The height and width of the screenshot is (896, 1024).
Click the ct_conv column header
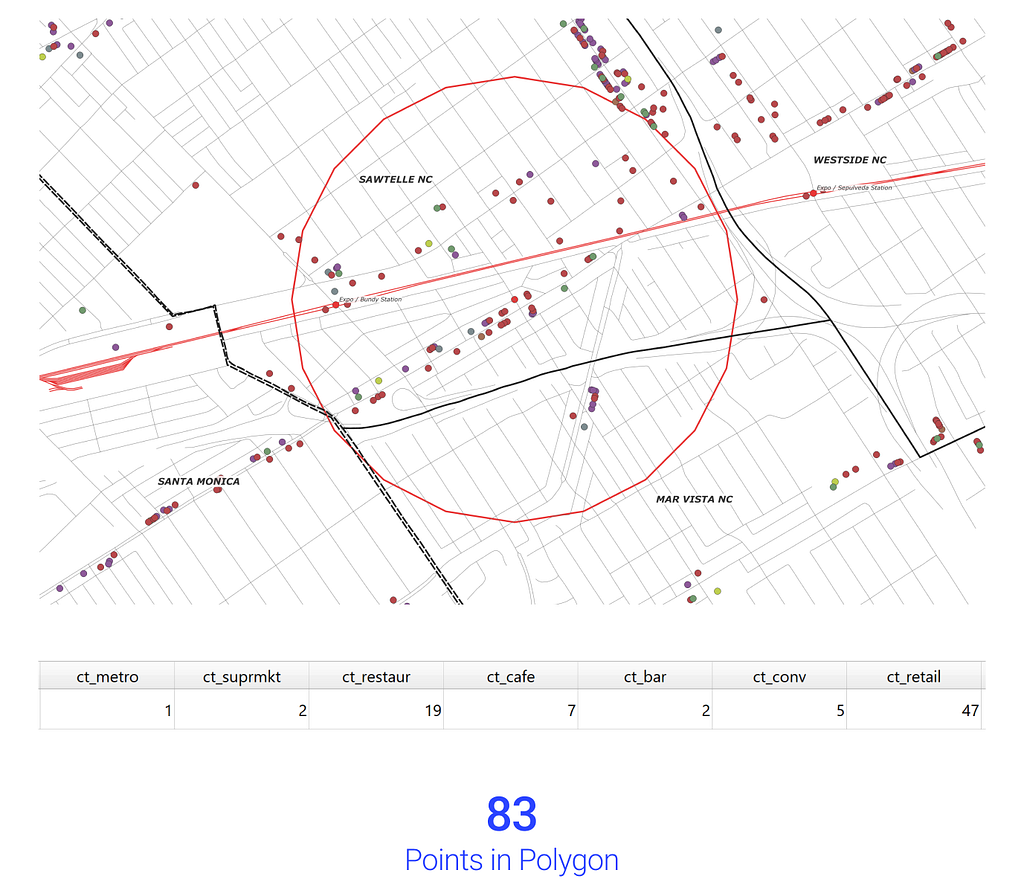(x=780, y=677)
